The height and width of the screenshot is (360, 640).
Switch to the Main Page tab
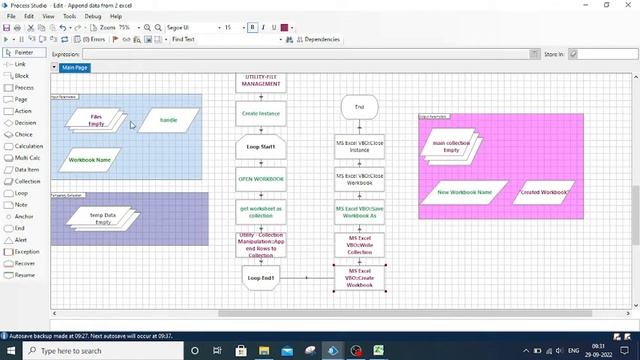coord(75,67)
